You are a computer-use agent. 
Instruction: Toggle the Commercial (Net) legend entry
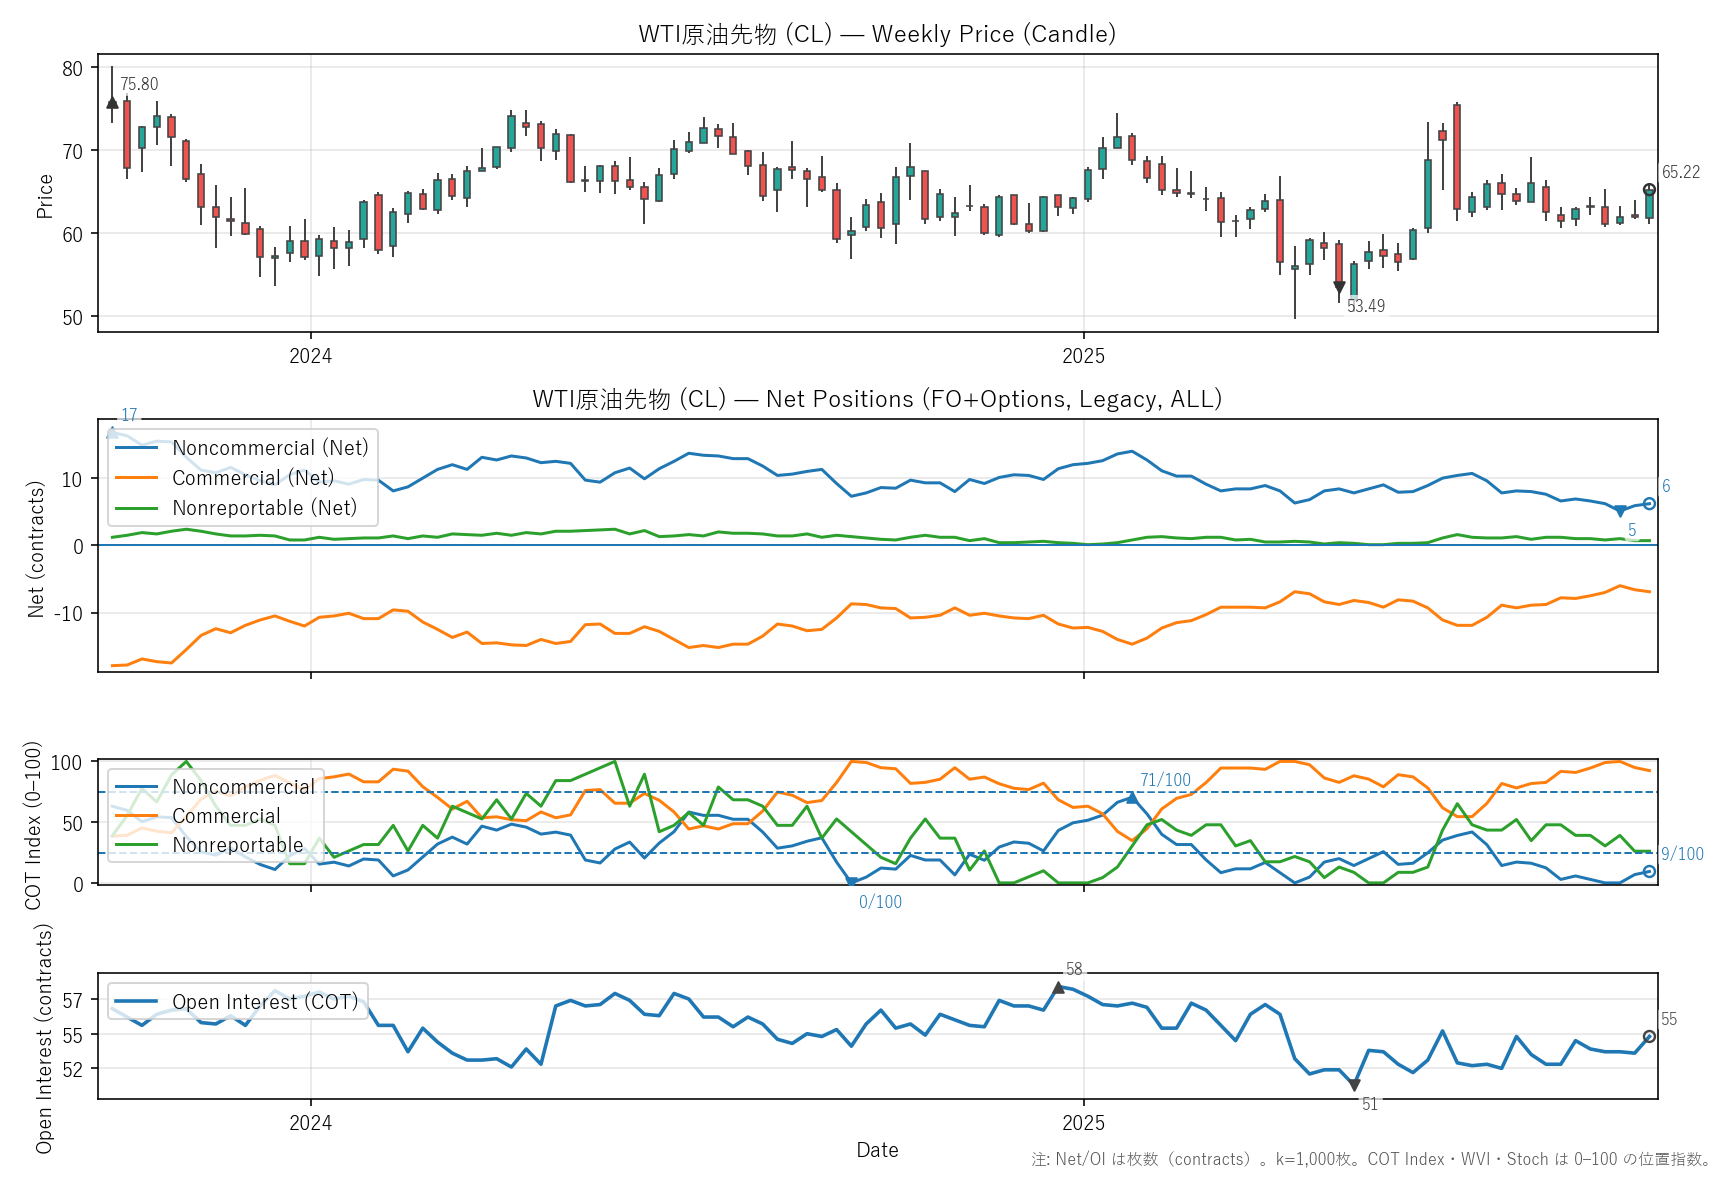[x=253, y=478]
